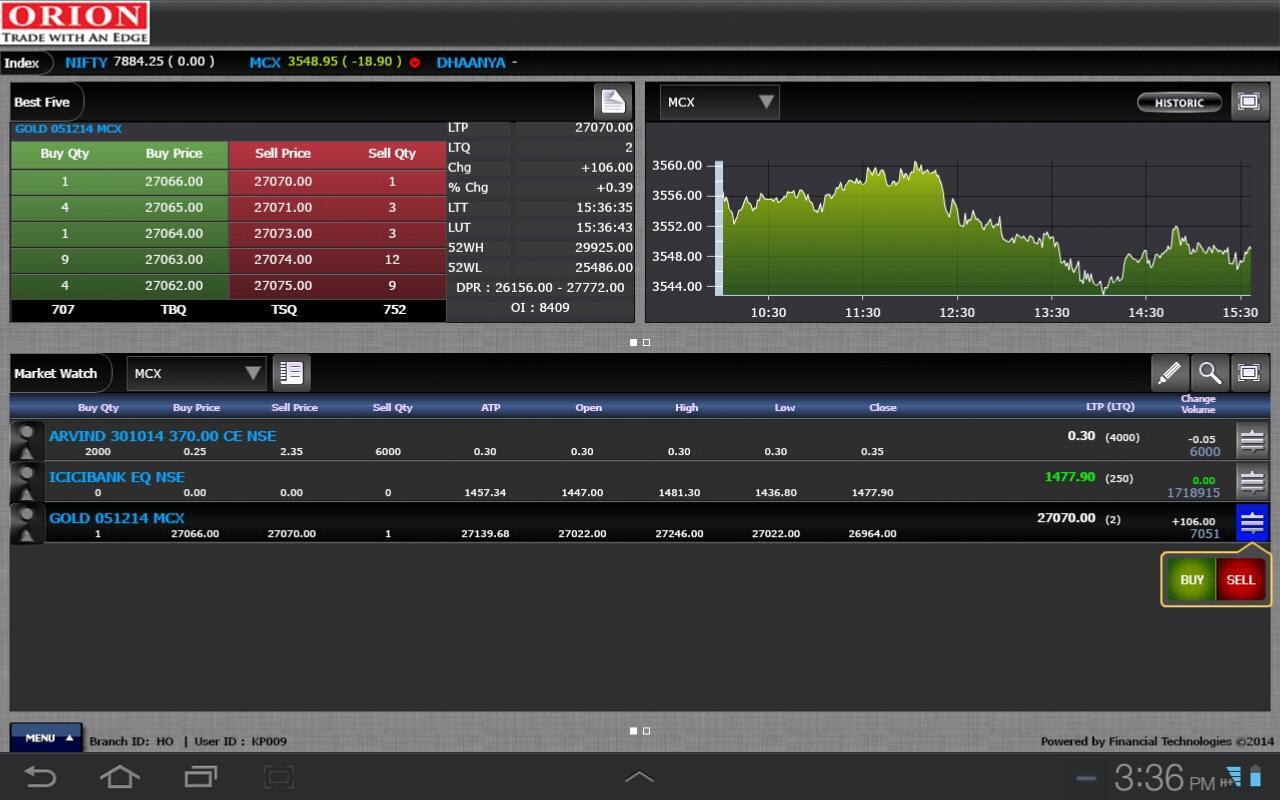The image size is (1280, 800).
Task: Expand the MCX chart using its fullscreen icon
Action: point(1249,101)
